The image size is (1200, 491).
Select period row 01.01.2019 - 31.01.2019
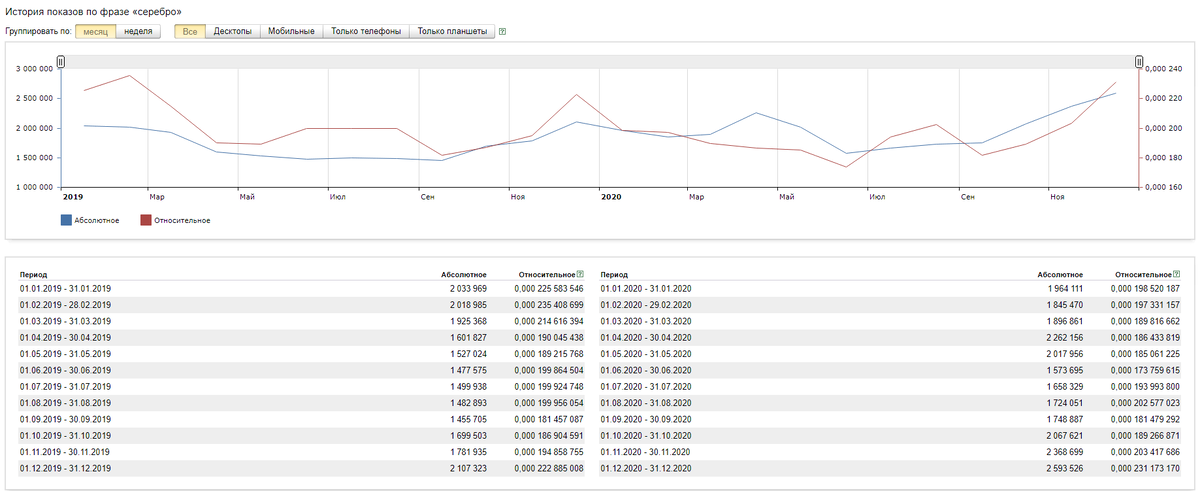tap(302, 288)
